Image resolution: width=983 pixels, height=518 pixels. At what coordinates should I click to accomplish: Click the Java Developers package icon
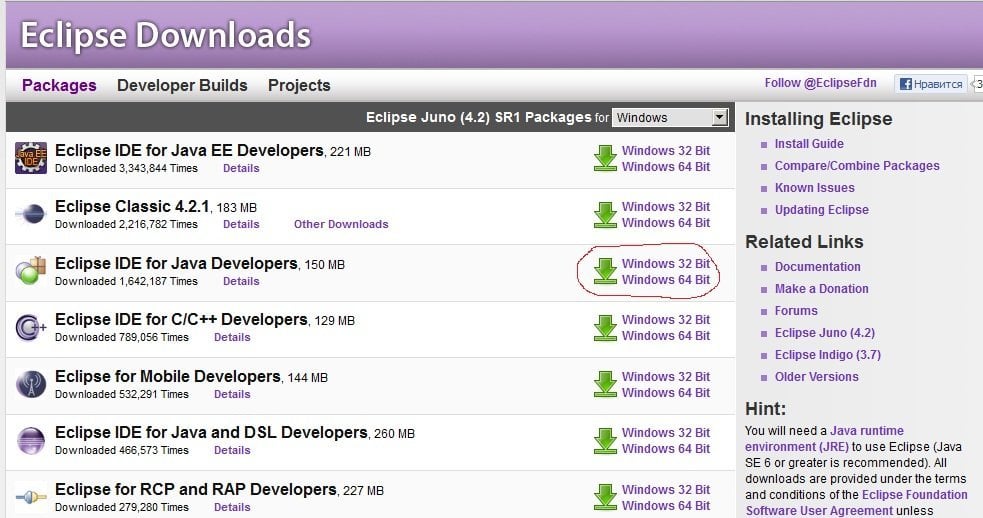coord(31,271)
